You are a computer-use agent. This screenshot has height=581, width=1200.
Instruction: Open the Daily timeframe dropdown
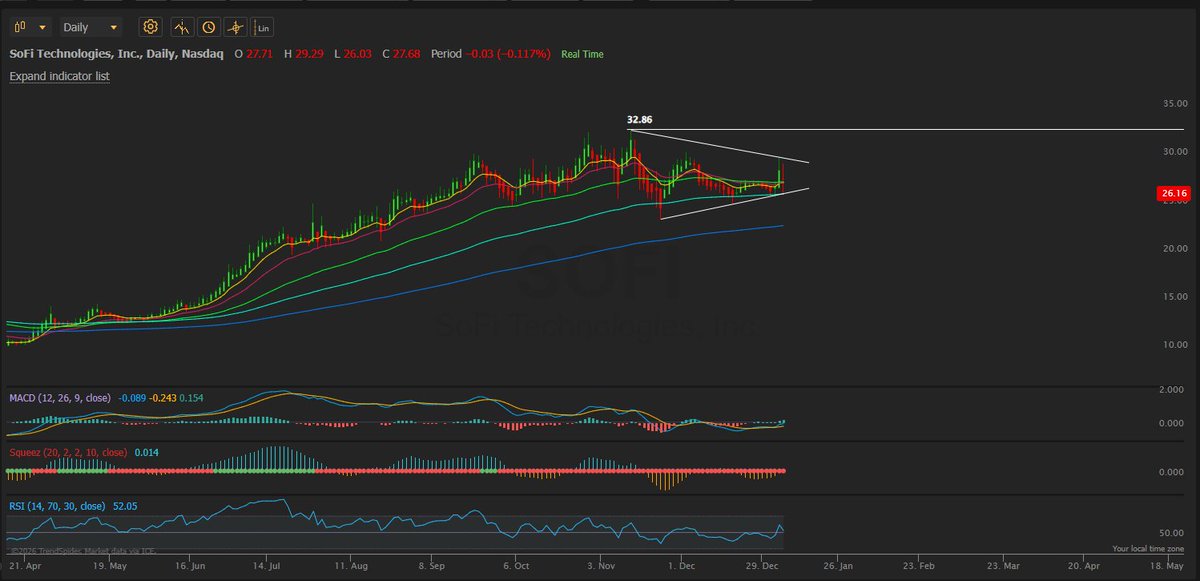pos(90,27)
